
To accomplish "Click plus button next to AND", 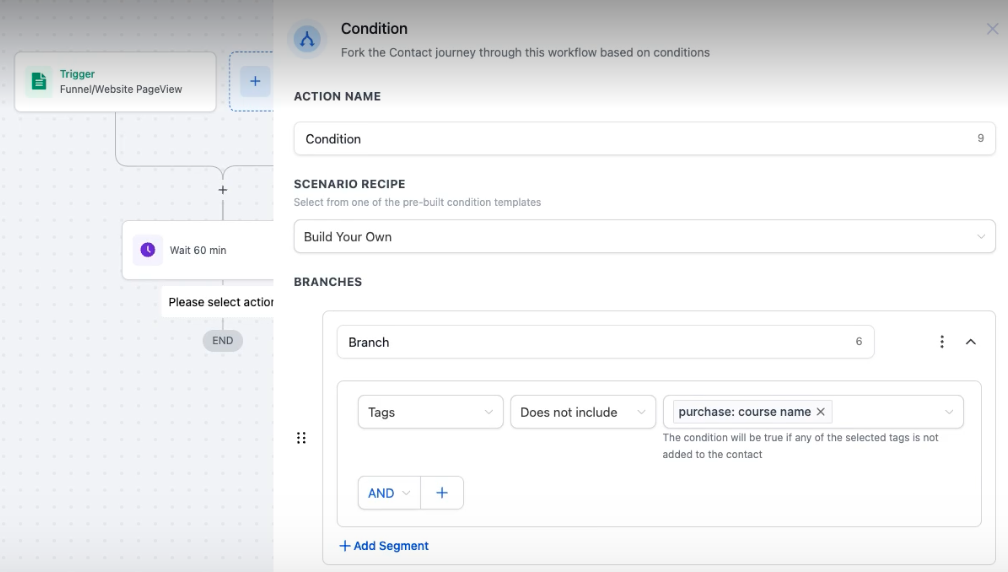I will coord(442,493).
